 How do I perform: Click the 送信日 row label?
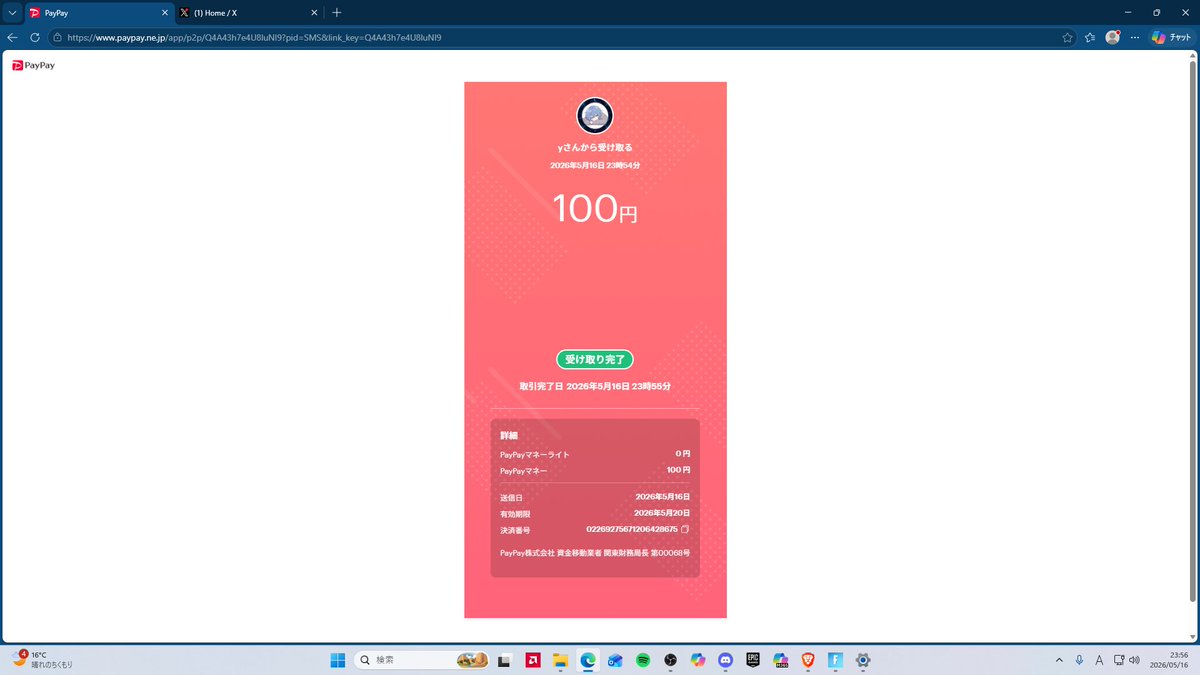(511, 497)
